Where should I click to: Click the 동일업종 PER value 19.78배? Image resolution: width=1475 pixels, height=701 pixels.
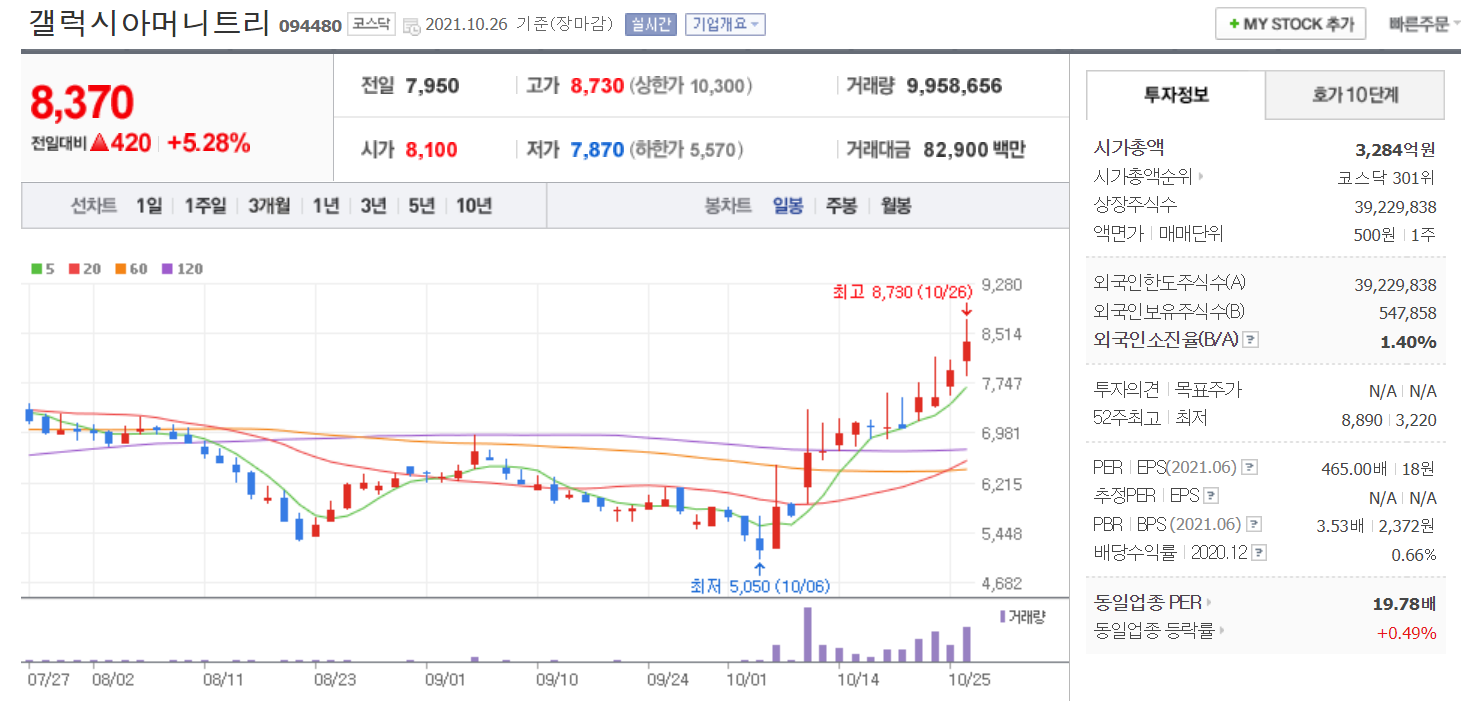[x=1404, y=604]
